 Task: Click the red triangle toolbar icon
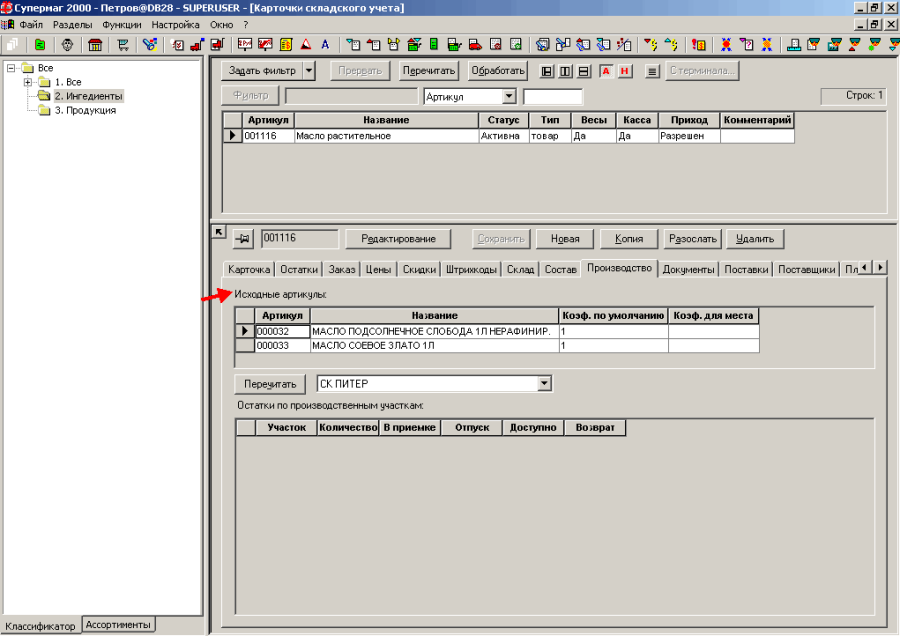tap(306, 45)
